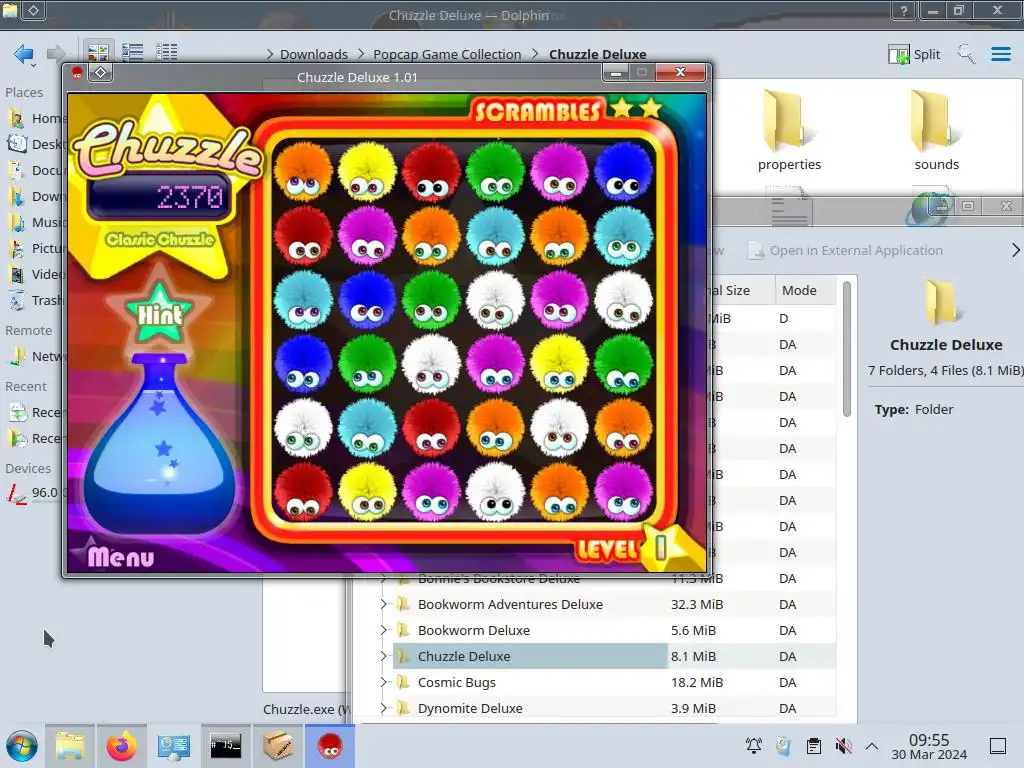Expand the toolbar overflow chevron arrow
The image size is (1024, 768).
point(1016,250)
